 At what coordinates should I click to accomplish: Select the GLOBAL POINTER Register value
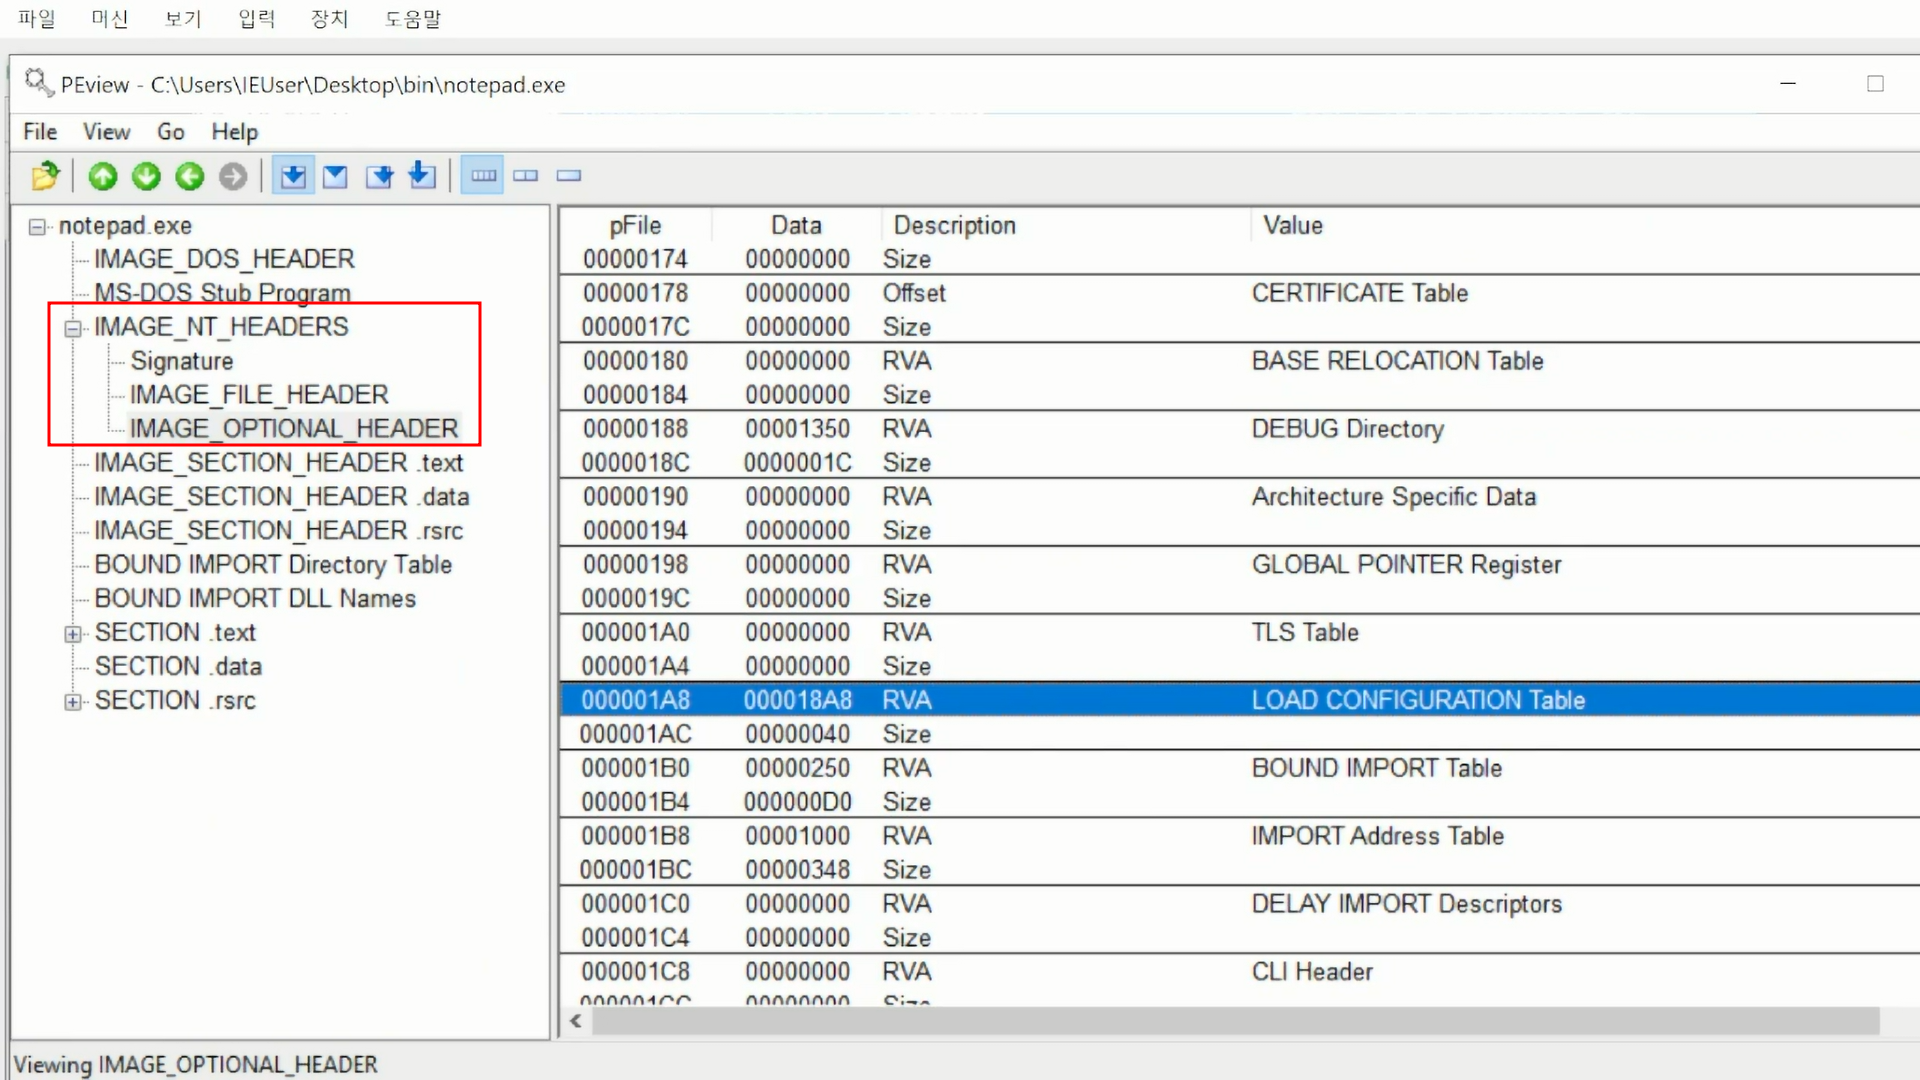1406,565
